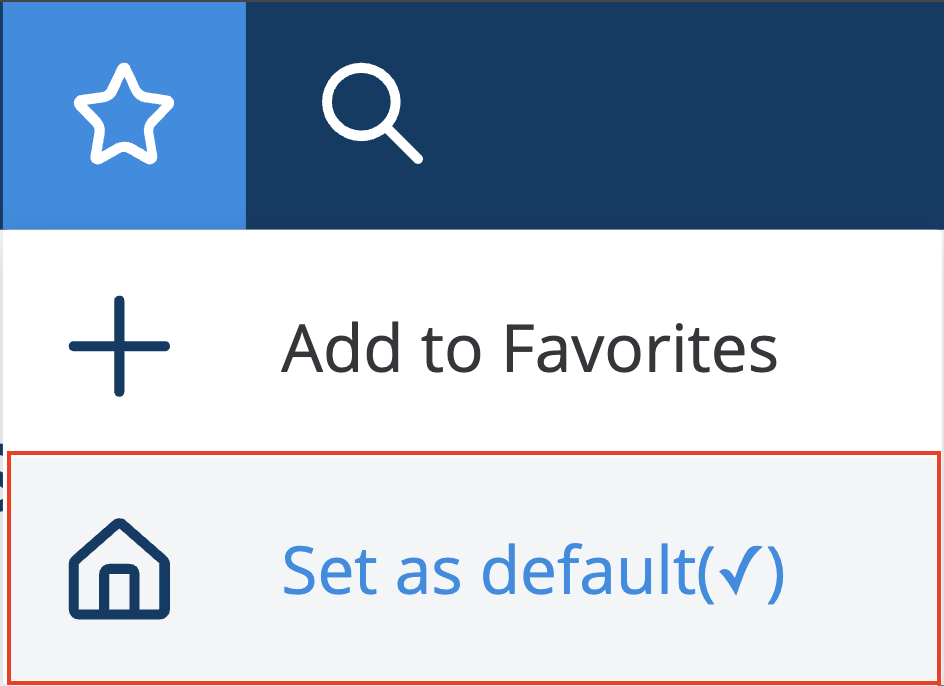Click the blank area of the highlighted default row
The width and height of the screenshot is (944, 686).
(861, 569)
